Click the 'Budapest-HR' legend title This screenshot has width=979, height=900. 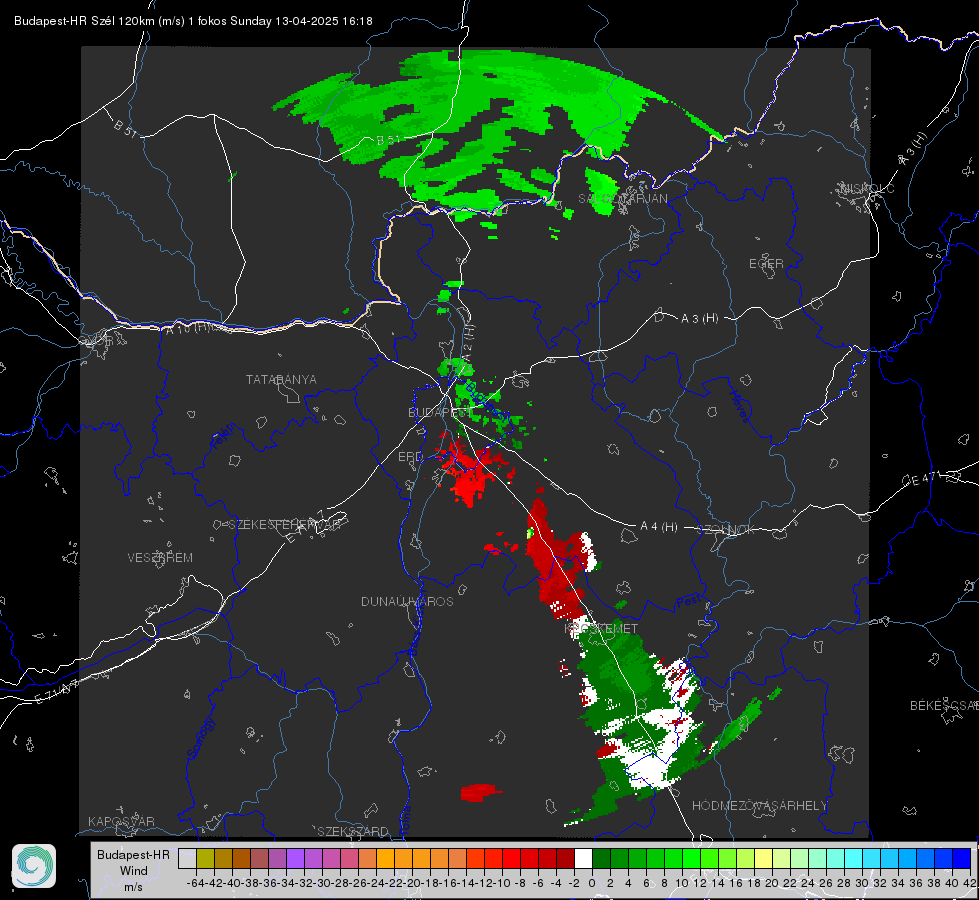pyautogui.click(x=133, y=854)
